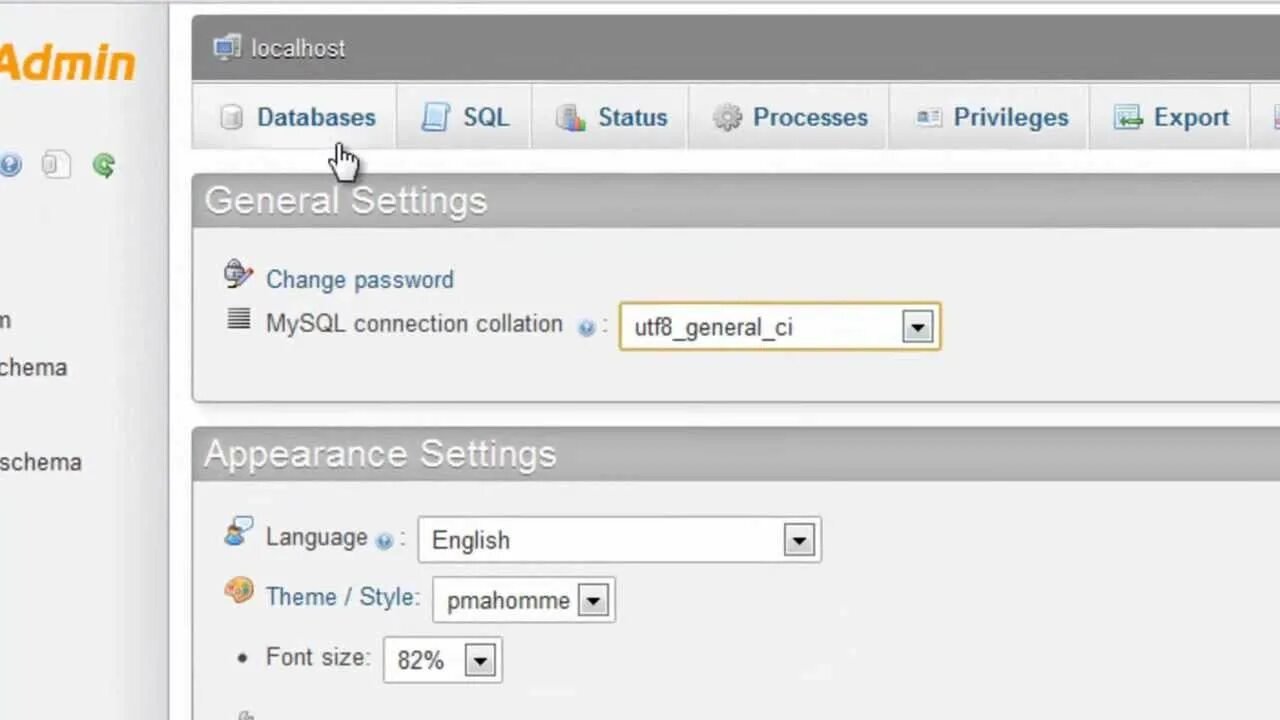Open the English language dropdown
The width and height of the screenshot is (1280, 720).
click(798, 540)
